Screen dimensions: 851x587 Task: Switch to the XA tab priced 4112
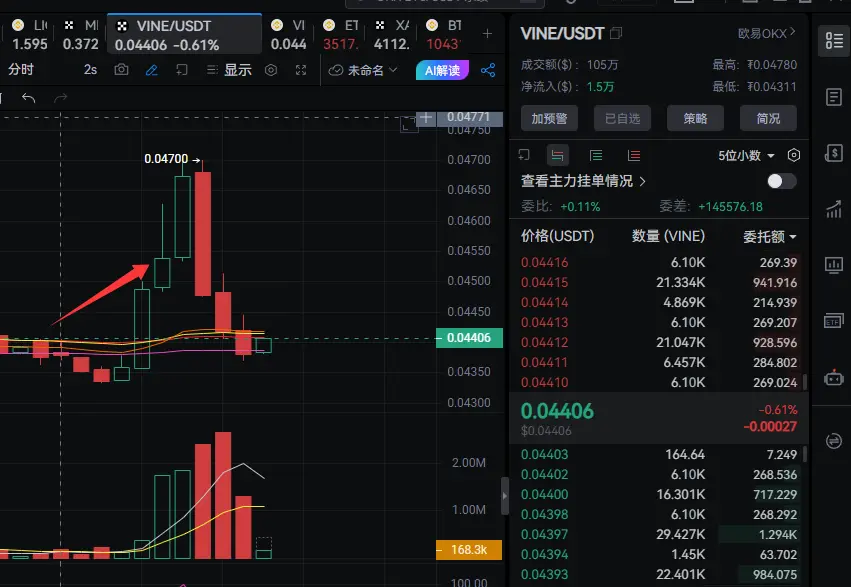[x=392, y=34]
